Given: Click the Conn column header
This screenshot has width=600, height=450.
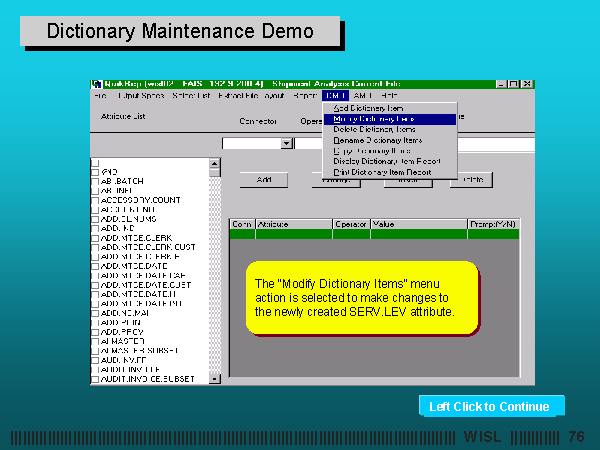Looking at the screenshot, I should tap(242, 224).
